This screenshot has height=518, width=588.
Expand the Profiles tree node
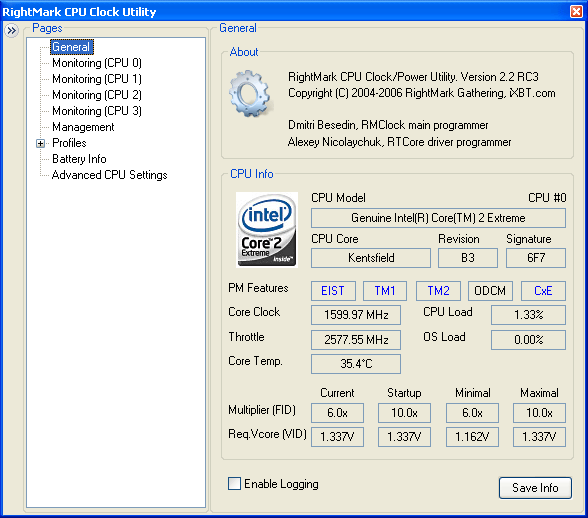coord(40,143)
